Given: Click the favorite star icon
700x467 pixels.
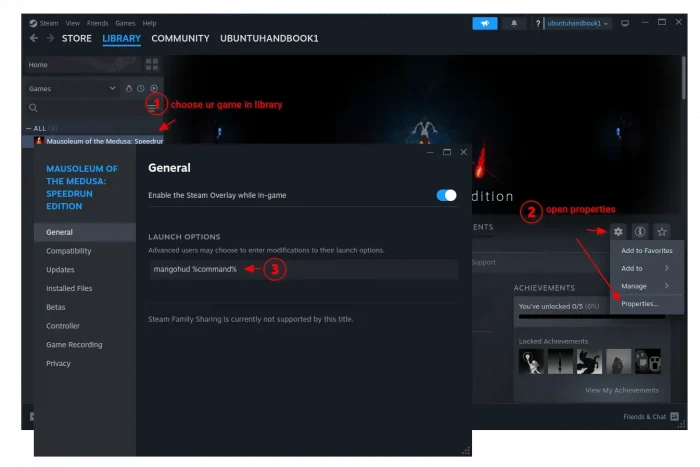Looking at the screenshot, I should coord(662,231).
